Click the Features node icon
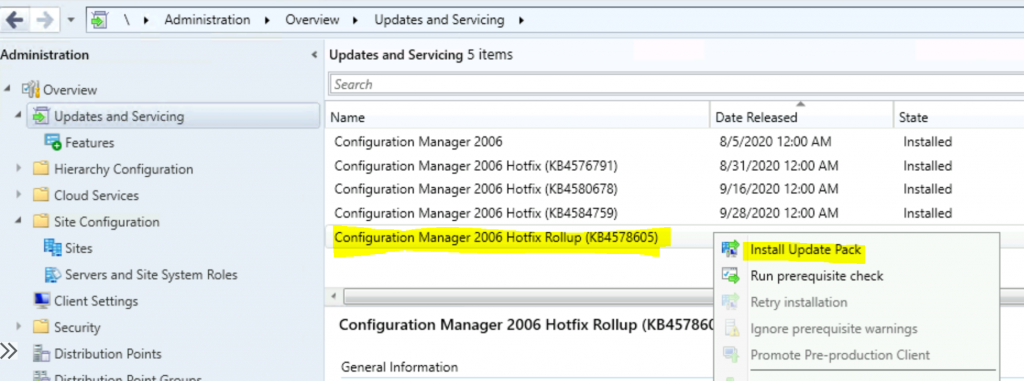This screenshot has width=1024, height=381. point(52,142)
